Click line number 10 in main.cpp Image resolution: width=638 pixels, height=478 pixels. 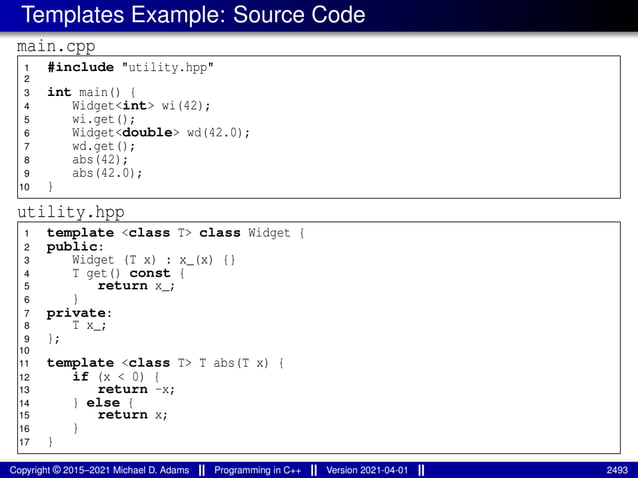click(24, 187)
